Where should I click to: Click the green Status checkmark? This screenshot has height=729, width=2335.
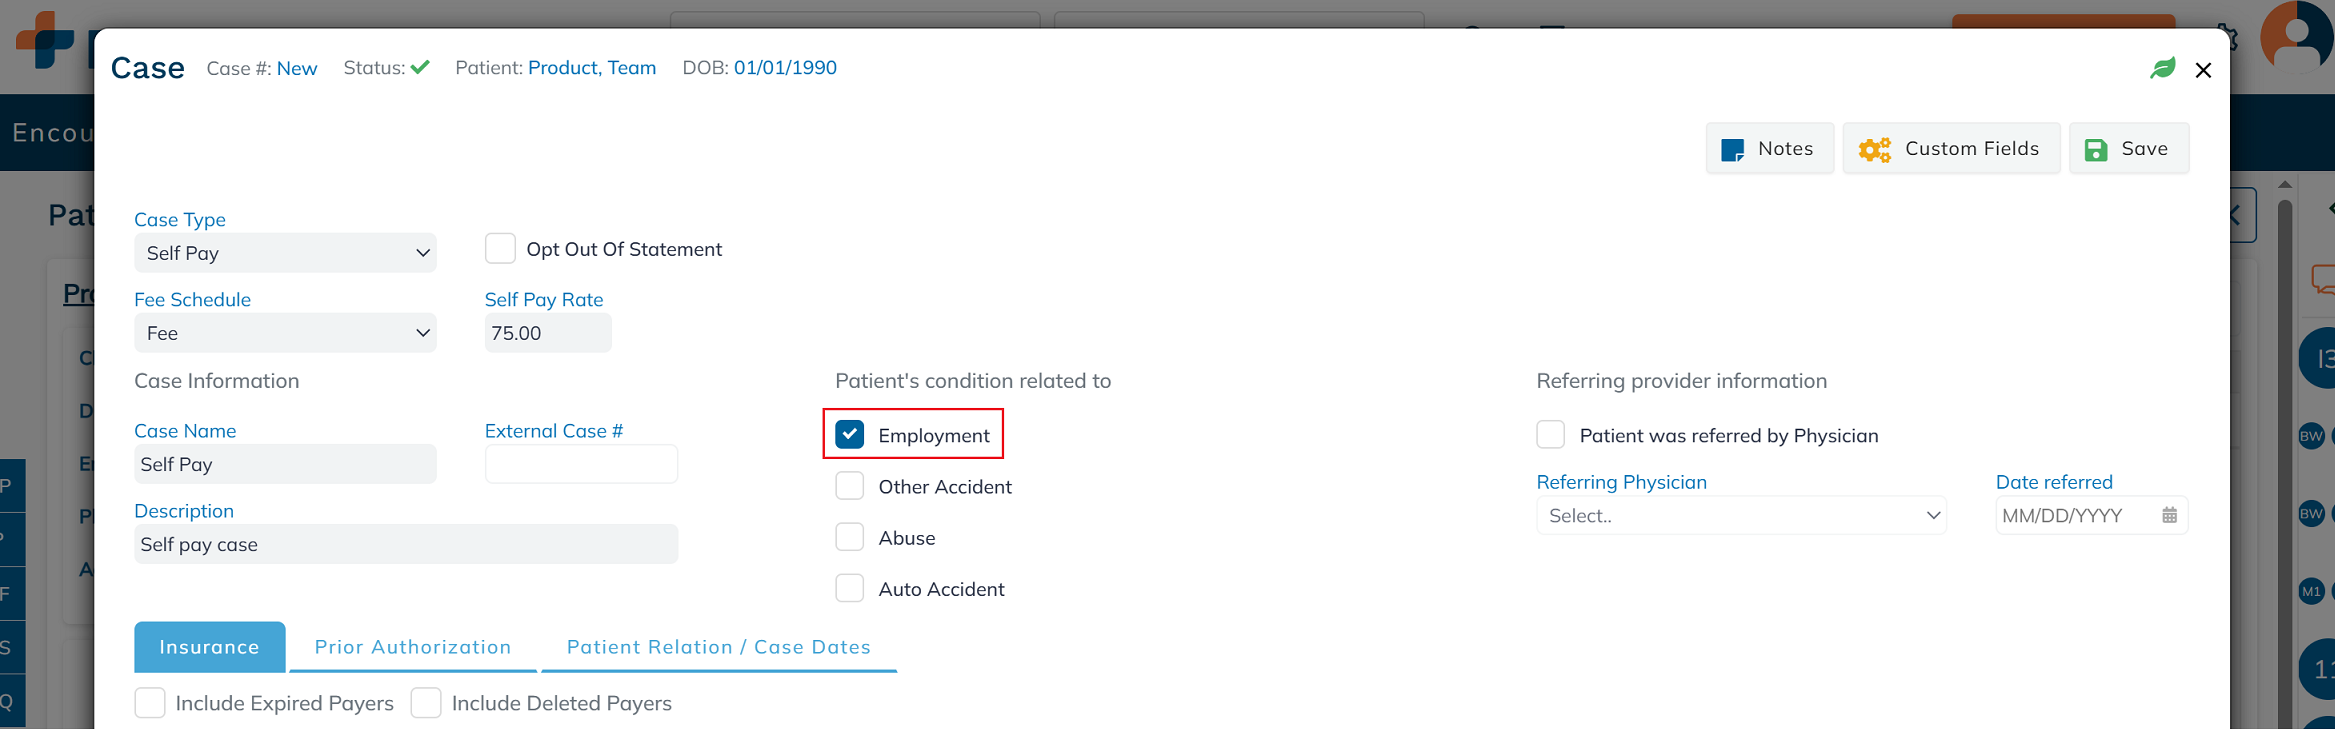tap(420, 67)
